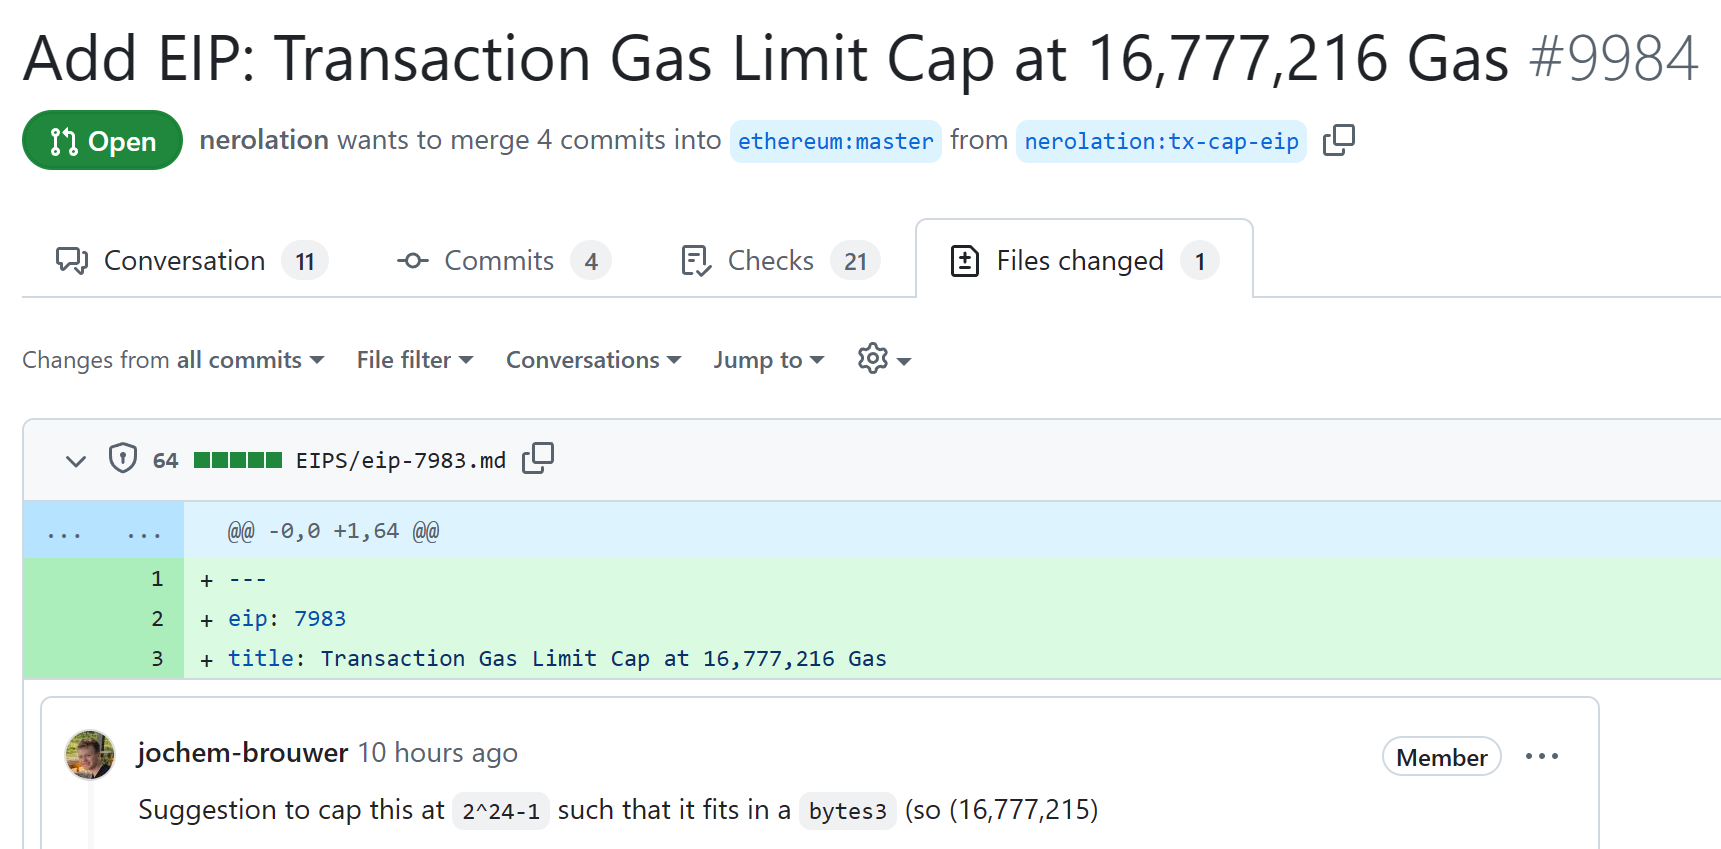The image size is (1721, 849).
Task: Open the diff settings gear menu
Action: (883, 359)
